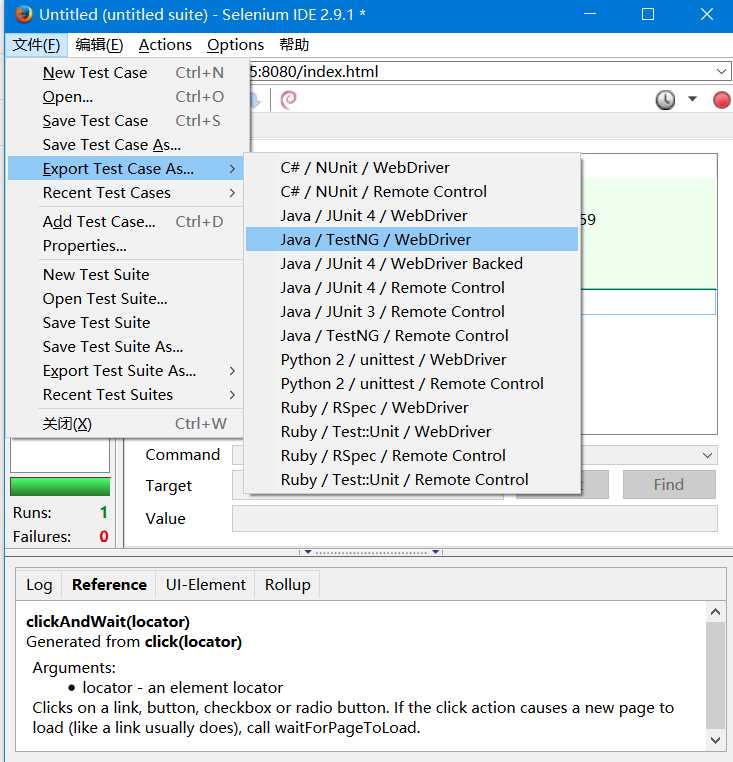
Task: Click the Firefox icon in the title bar
Action: 23,15
